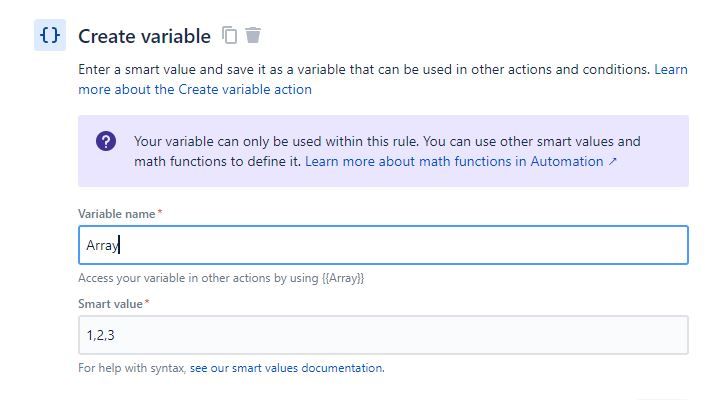Click the {{Array}} reference in helper text
The width and height of the screenshot is (721, 400).
click(x=343, y=278)
